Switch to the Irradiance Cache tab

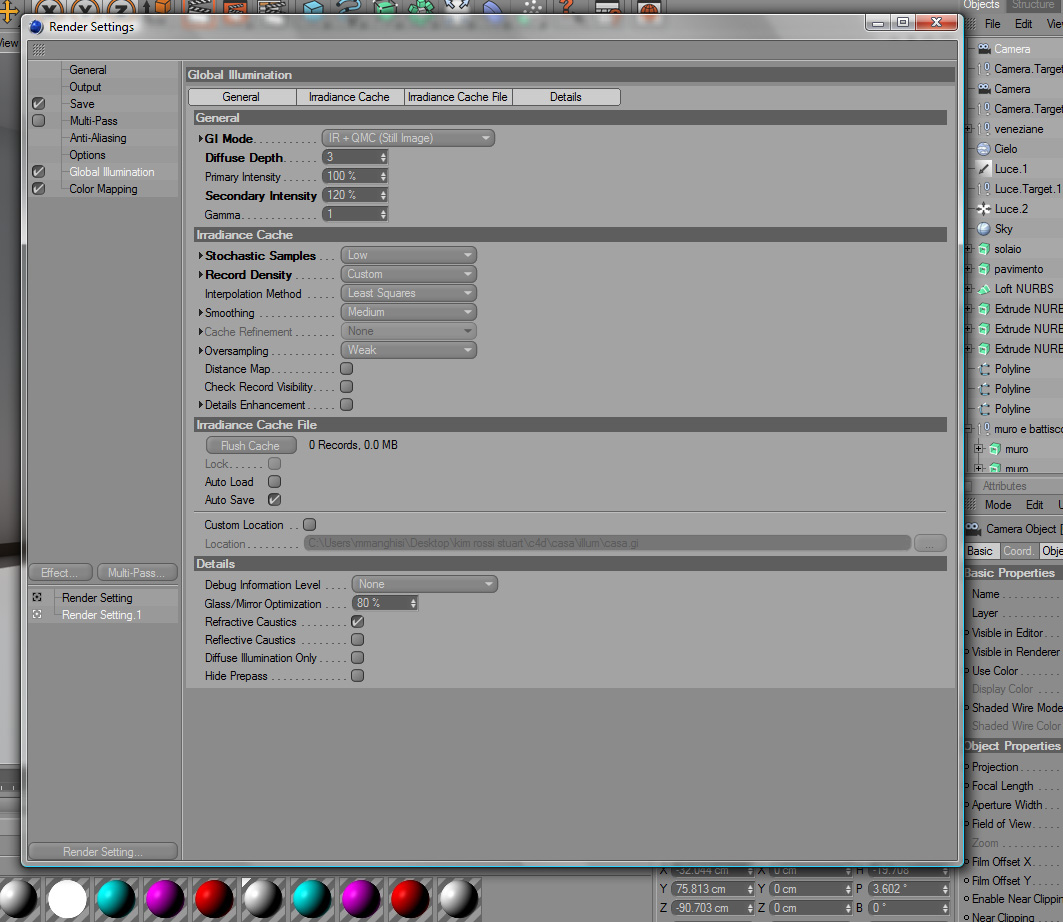[349, 97]
